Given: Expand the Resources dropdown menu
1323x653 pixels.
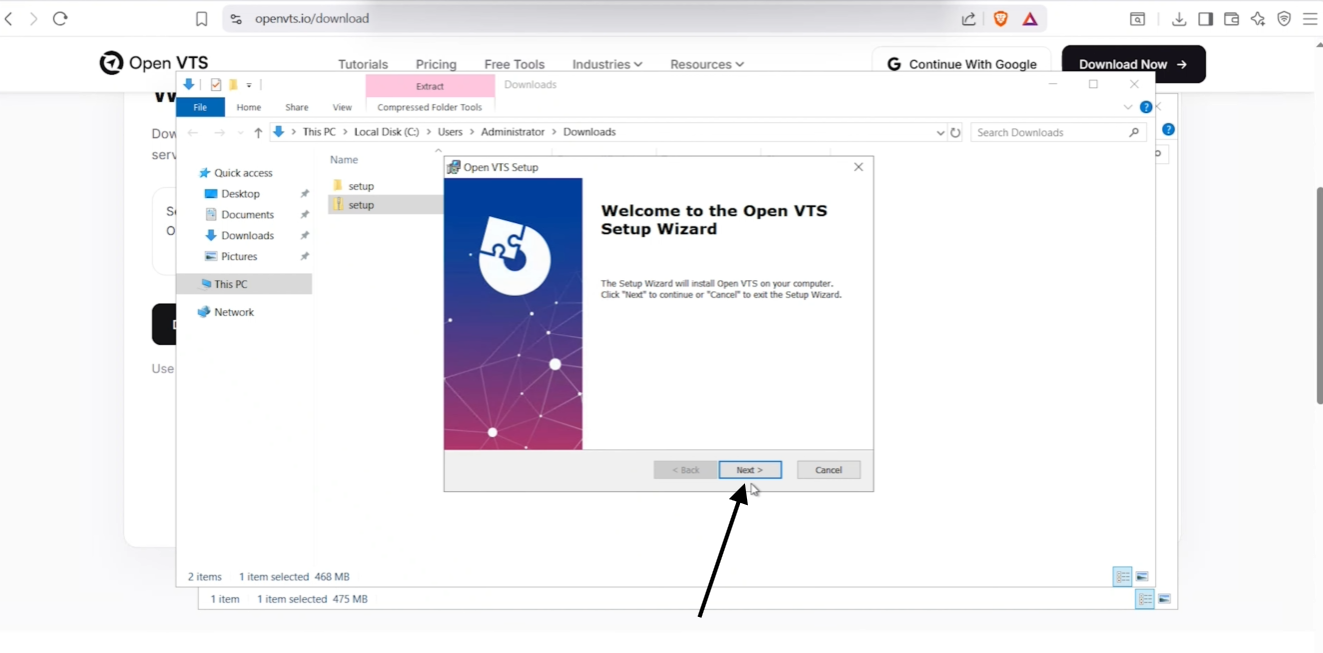Looking at the screenshot, I should (x=707, y=64).
